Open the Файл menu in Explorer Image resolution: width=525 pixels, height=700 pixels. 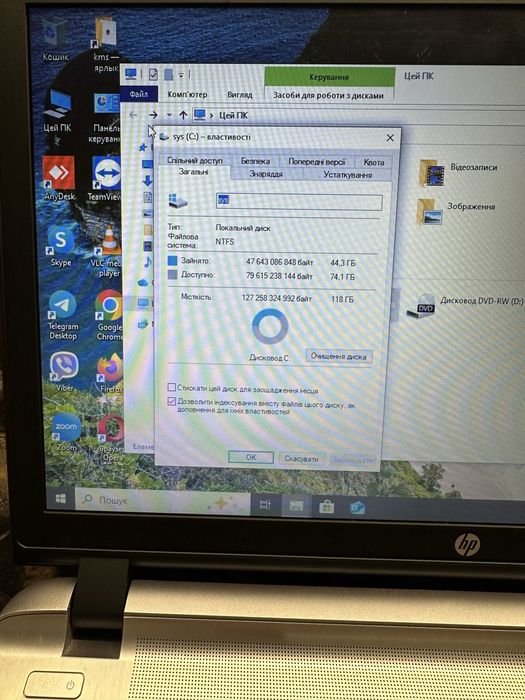click(139, 94)
